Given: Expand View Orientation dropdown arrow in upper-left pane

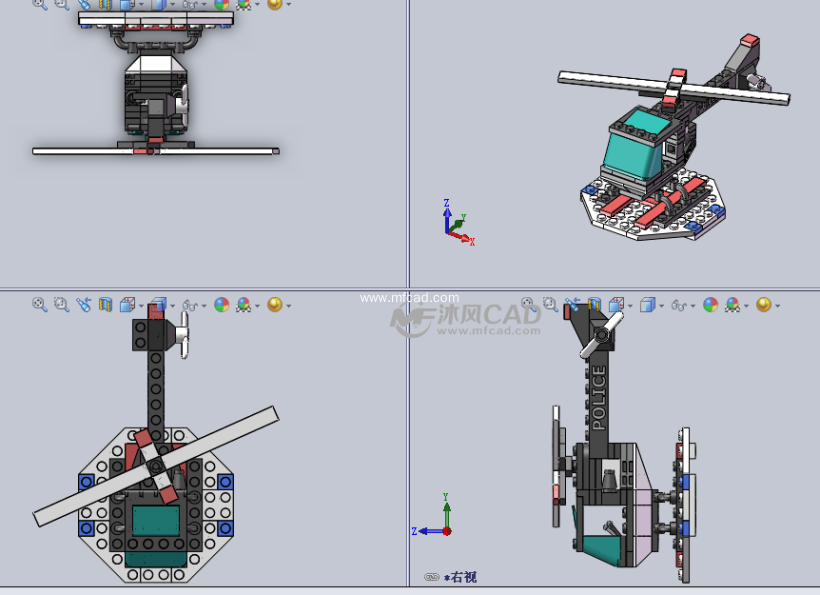Looking at the screenshot, I should (x=141, y=5).
